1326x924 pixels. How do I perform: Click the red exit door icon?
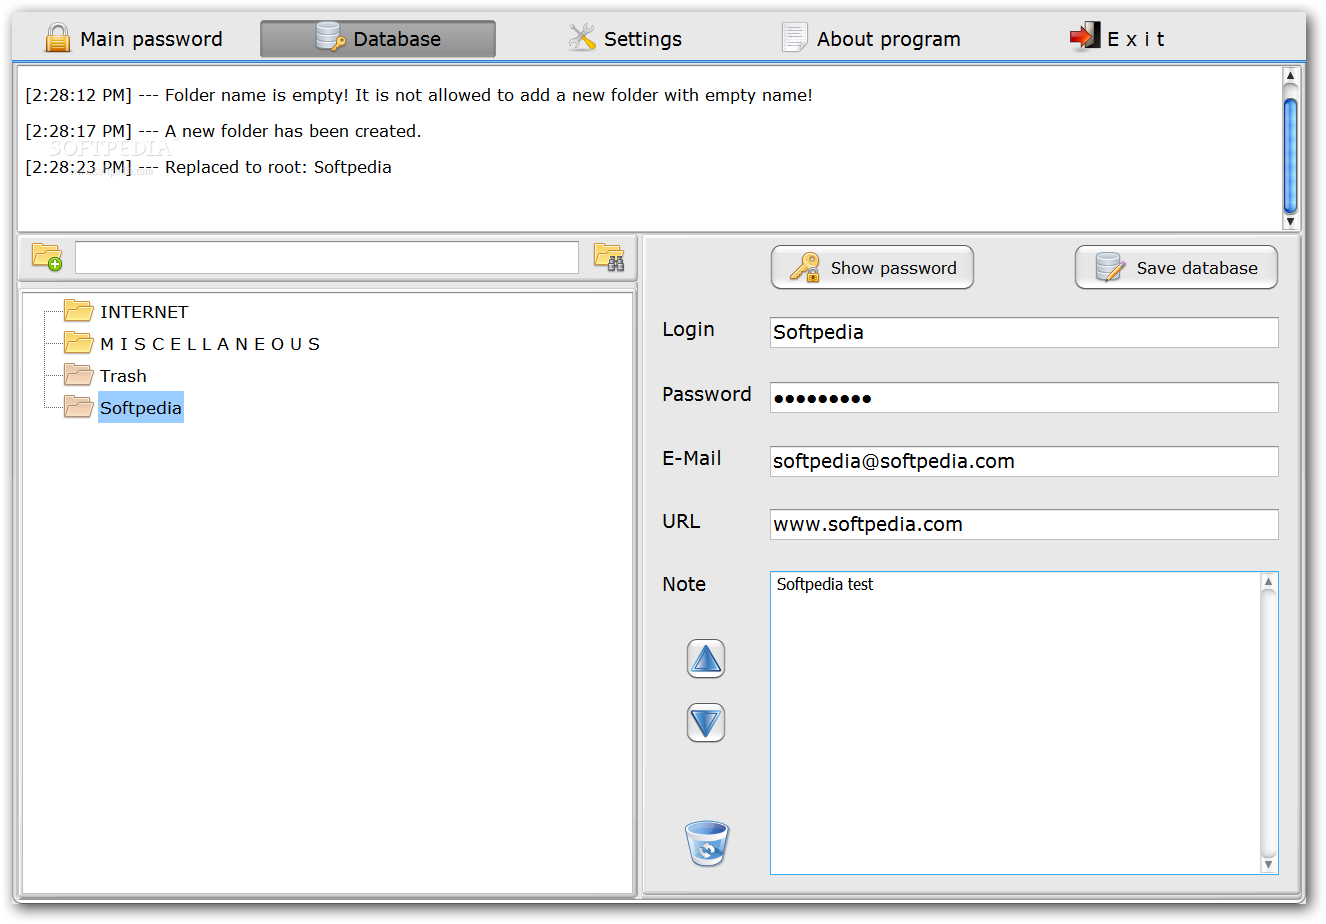click(1085, 37)
